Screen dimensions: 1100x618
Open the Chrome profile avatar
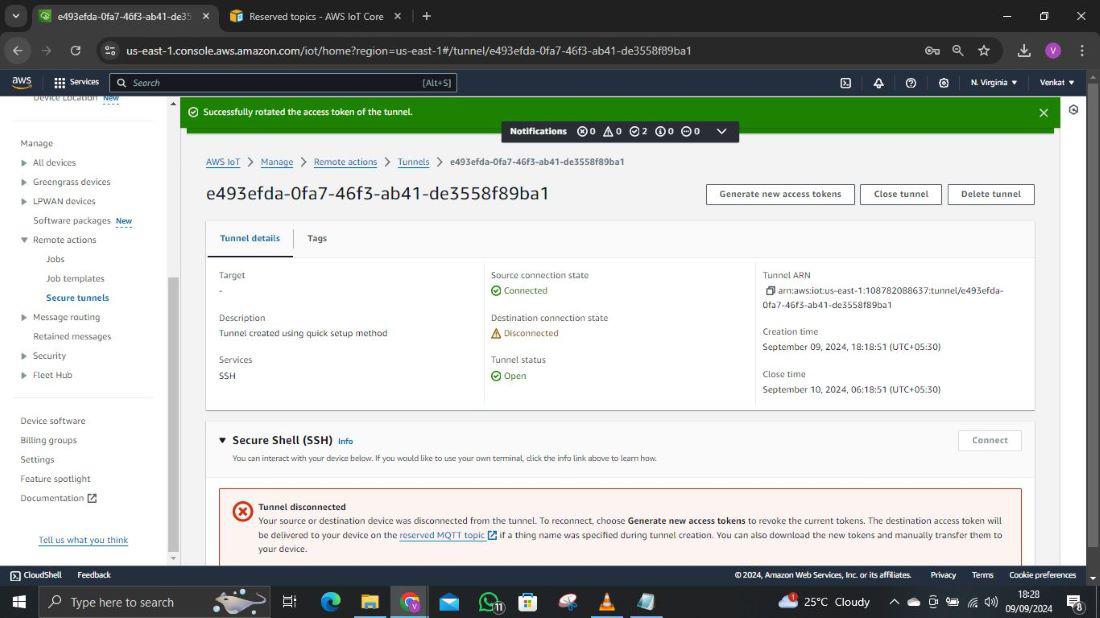[1052, 51]
